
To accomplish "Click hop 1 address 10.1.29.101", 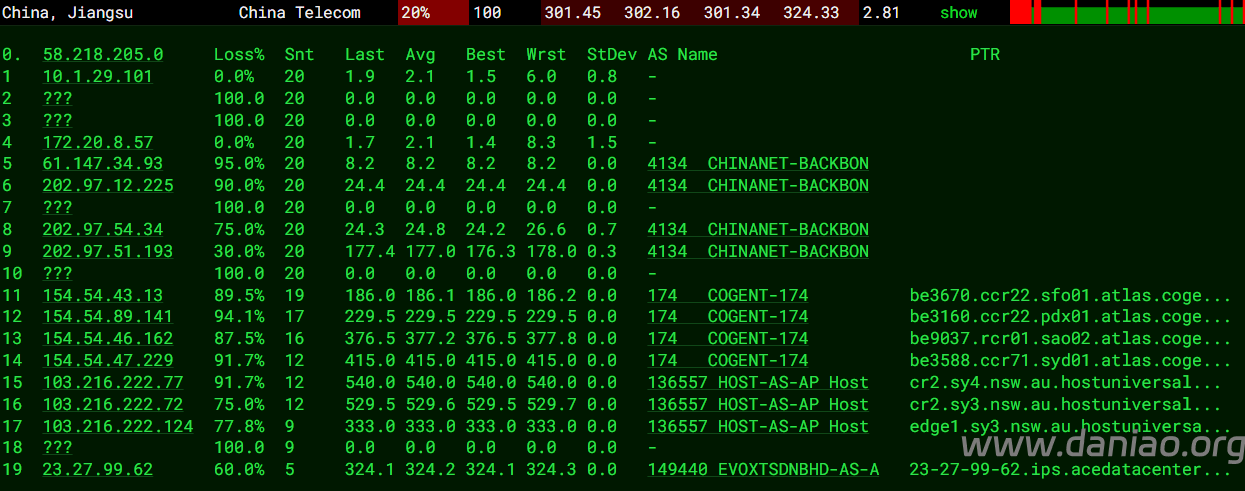I will point(97,77).
